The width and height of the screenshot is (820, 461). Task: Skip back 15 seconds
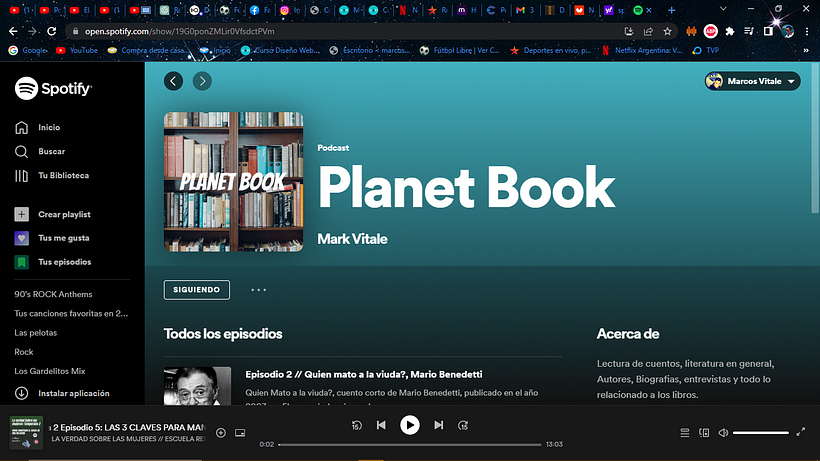click(x=357, y=425)
